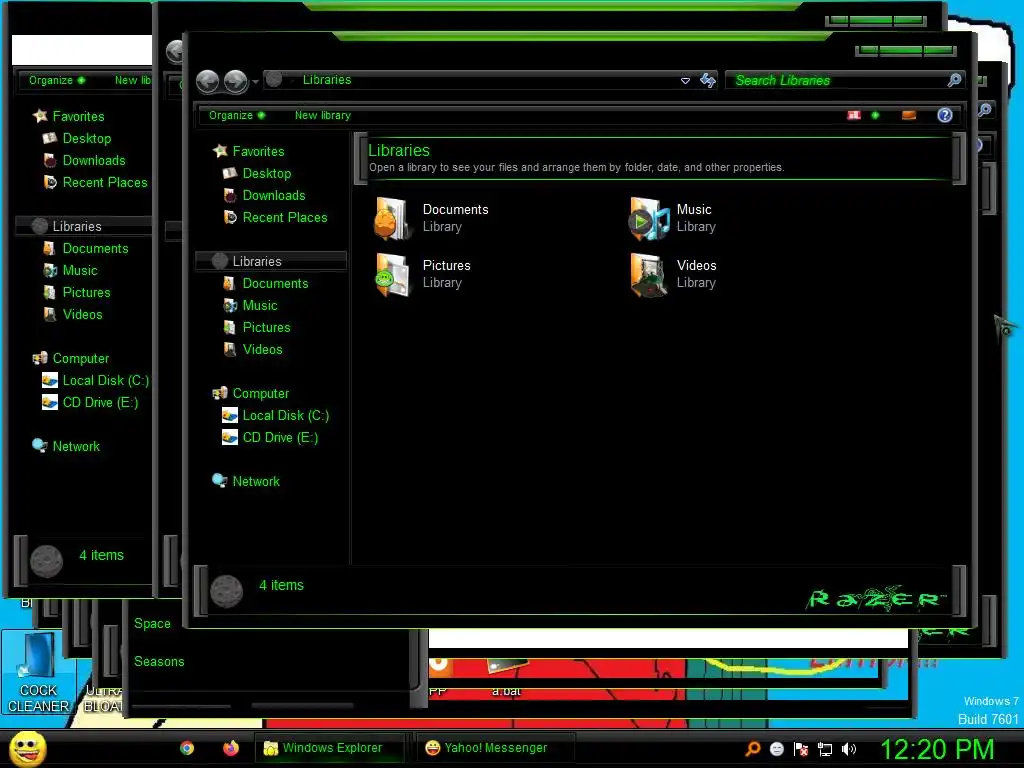Open Desktop in the back-left window's sidebar

tap(86, 138)
